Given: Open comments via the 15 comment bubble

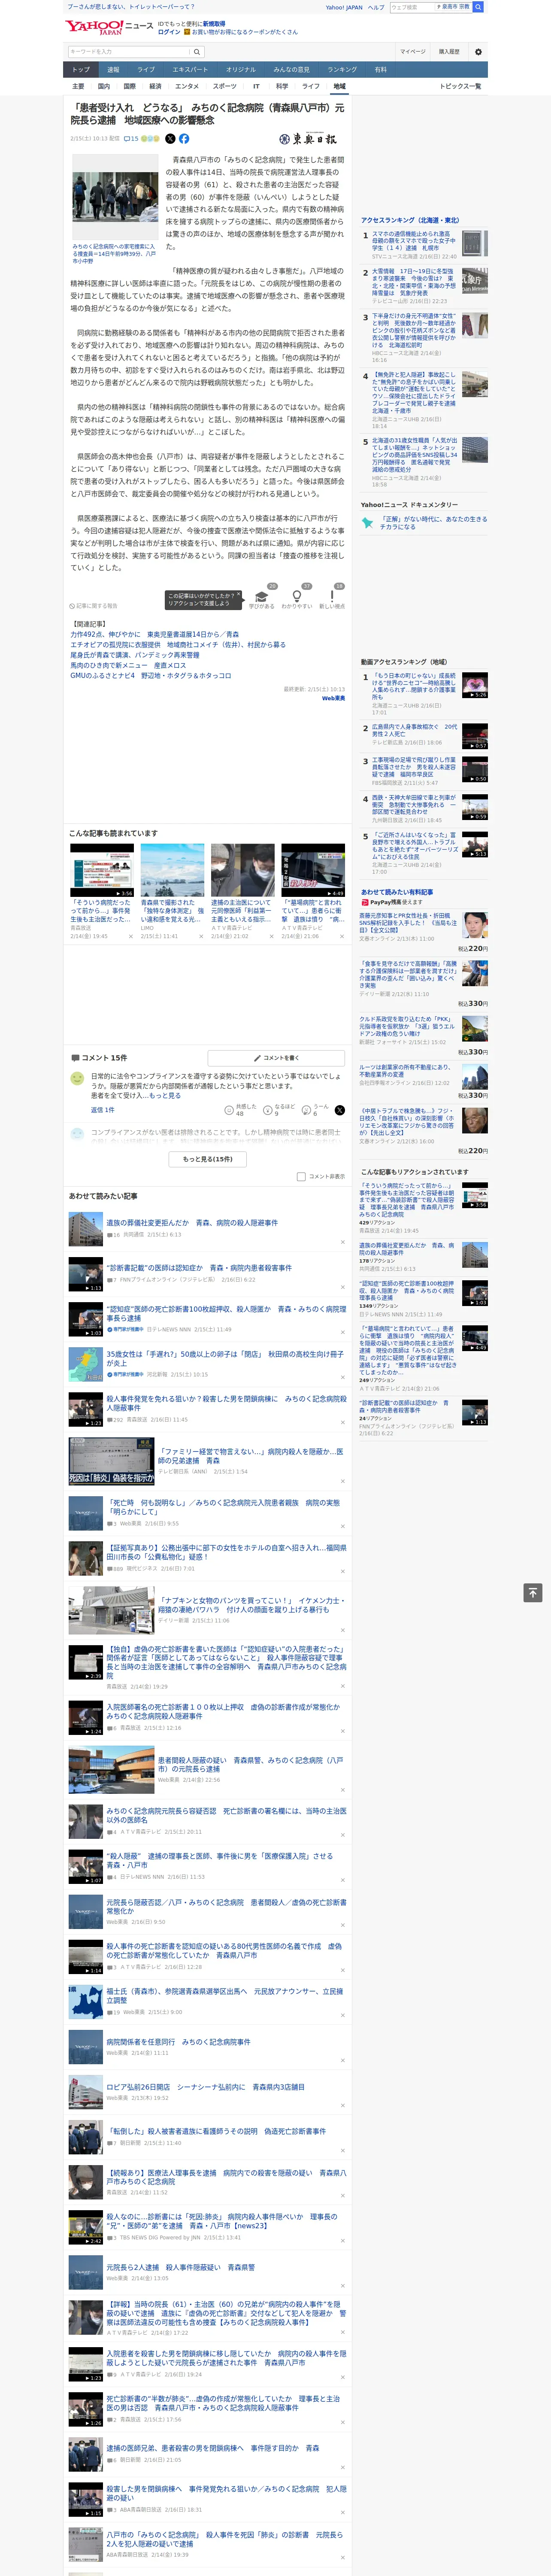Looking at the screenshot, I should [131, 139].
